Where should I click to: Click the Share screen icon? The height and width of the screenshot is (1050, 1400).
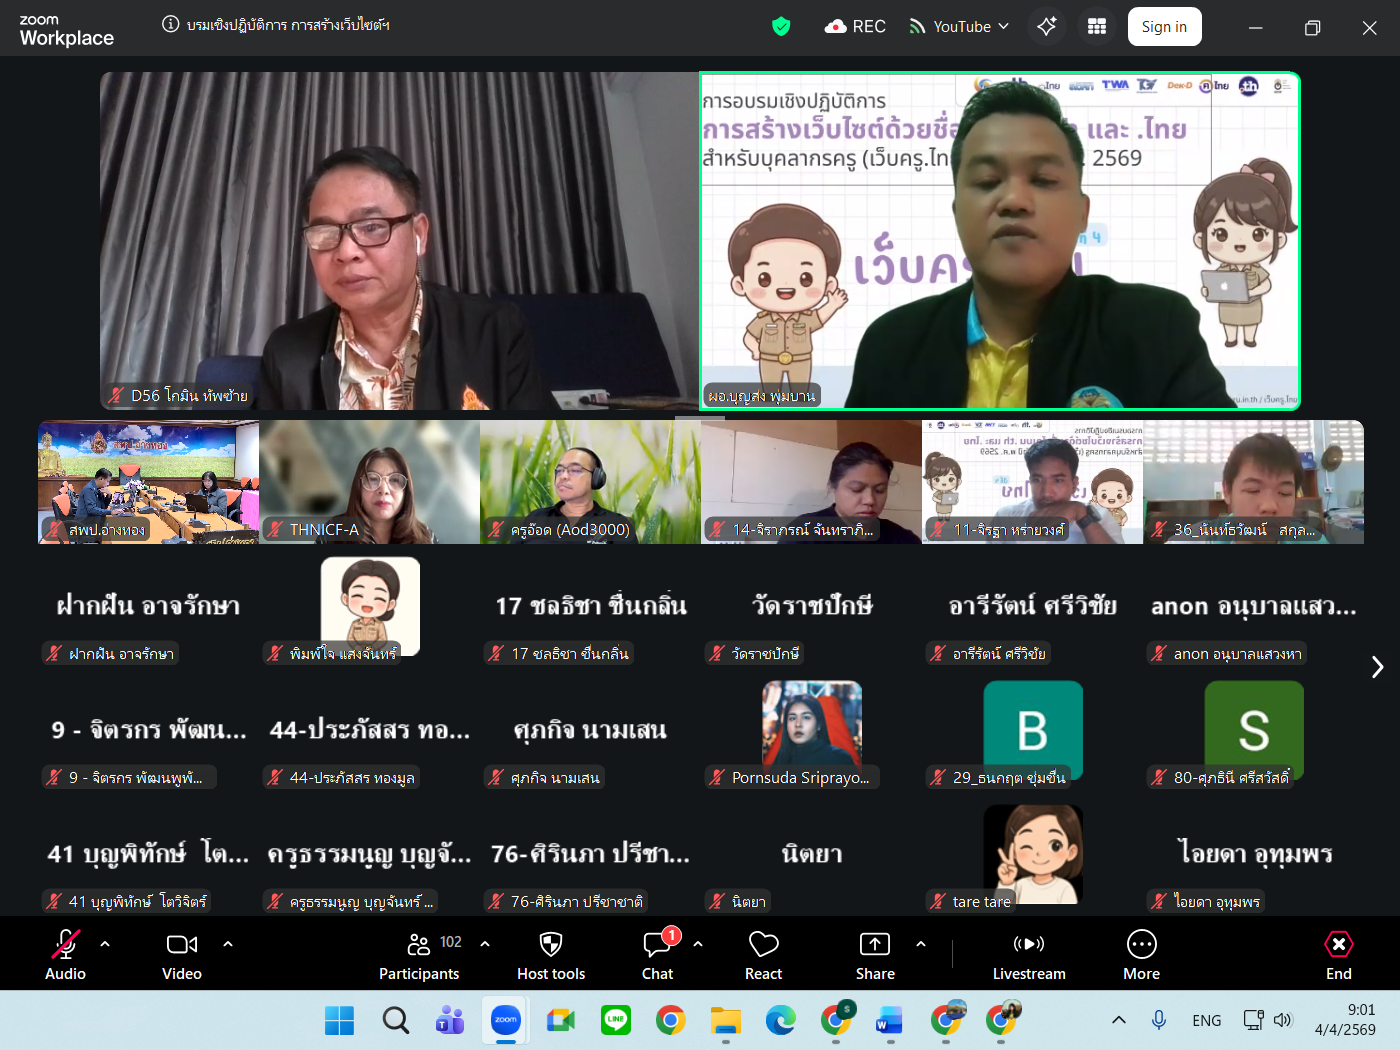[x=875, y=955]
